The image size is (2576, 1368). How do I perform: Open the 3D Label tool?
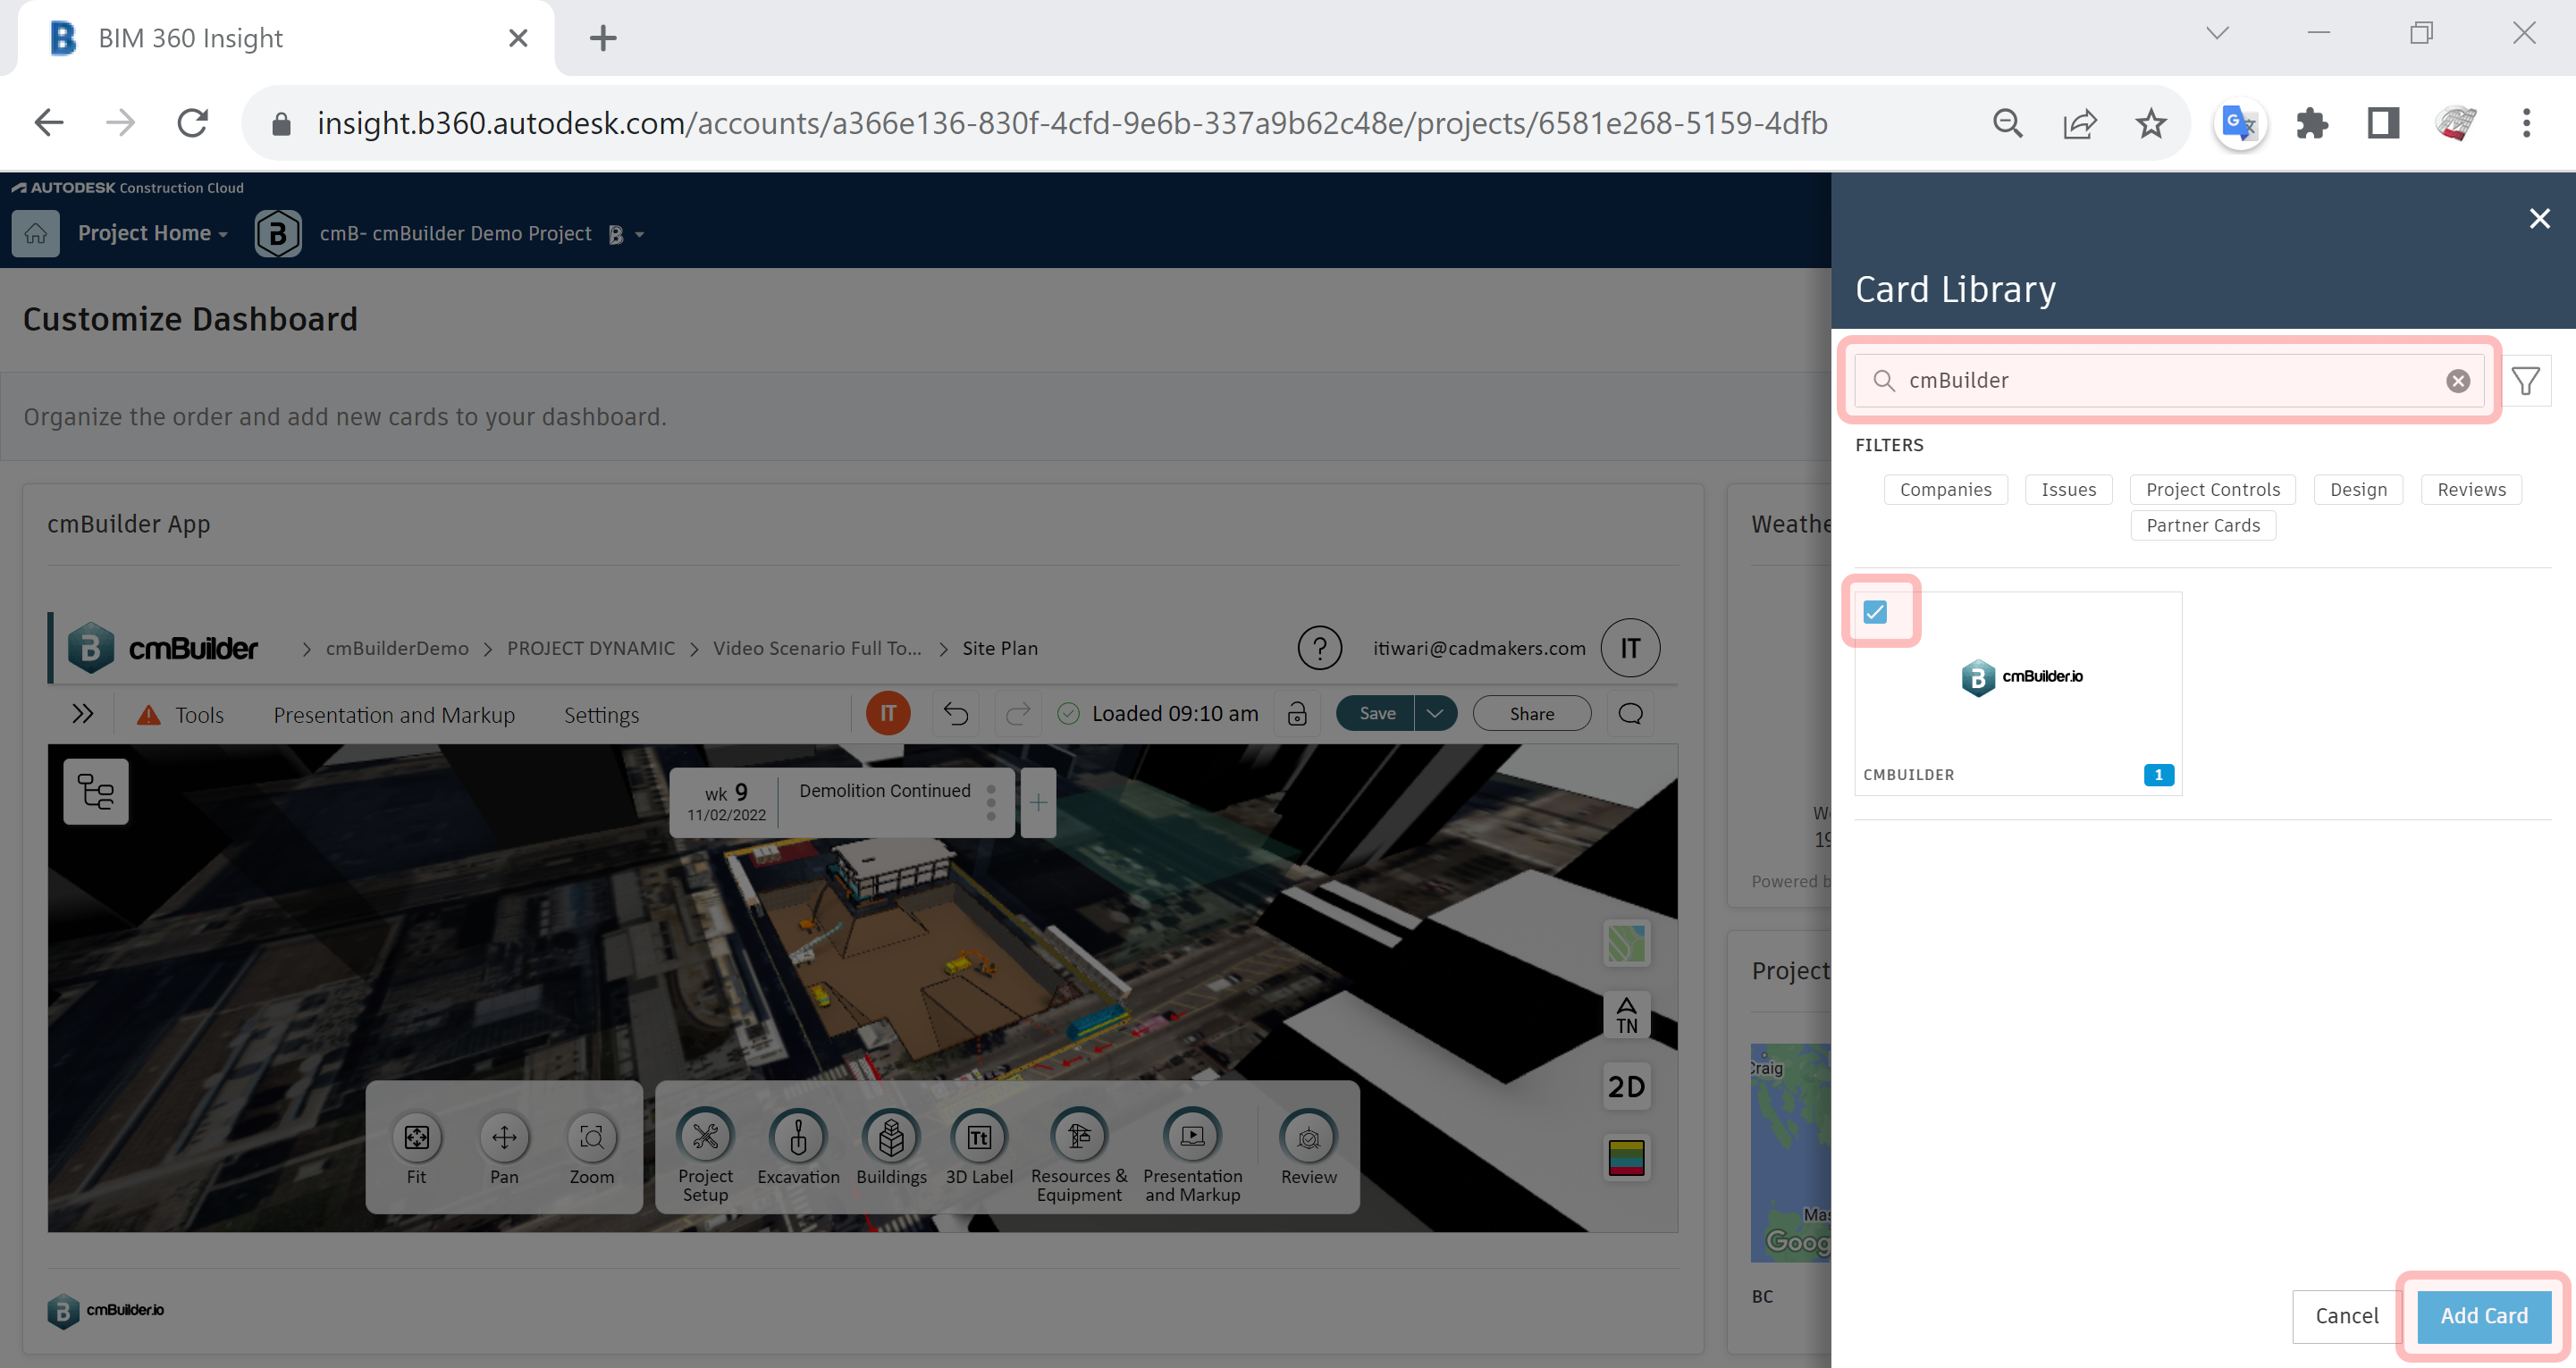(979, 1137)
